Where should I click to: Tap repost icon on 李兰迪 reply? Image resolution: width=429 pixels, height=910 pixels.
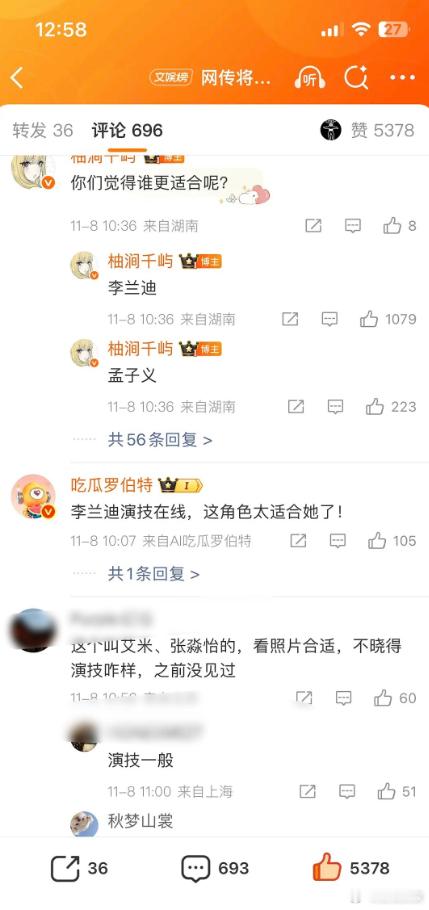290,319
